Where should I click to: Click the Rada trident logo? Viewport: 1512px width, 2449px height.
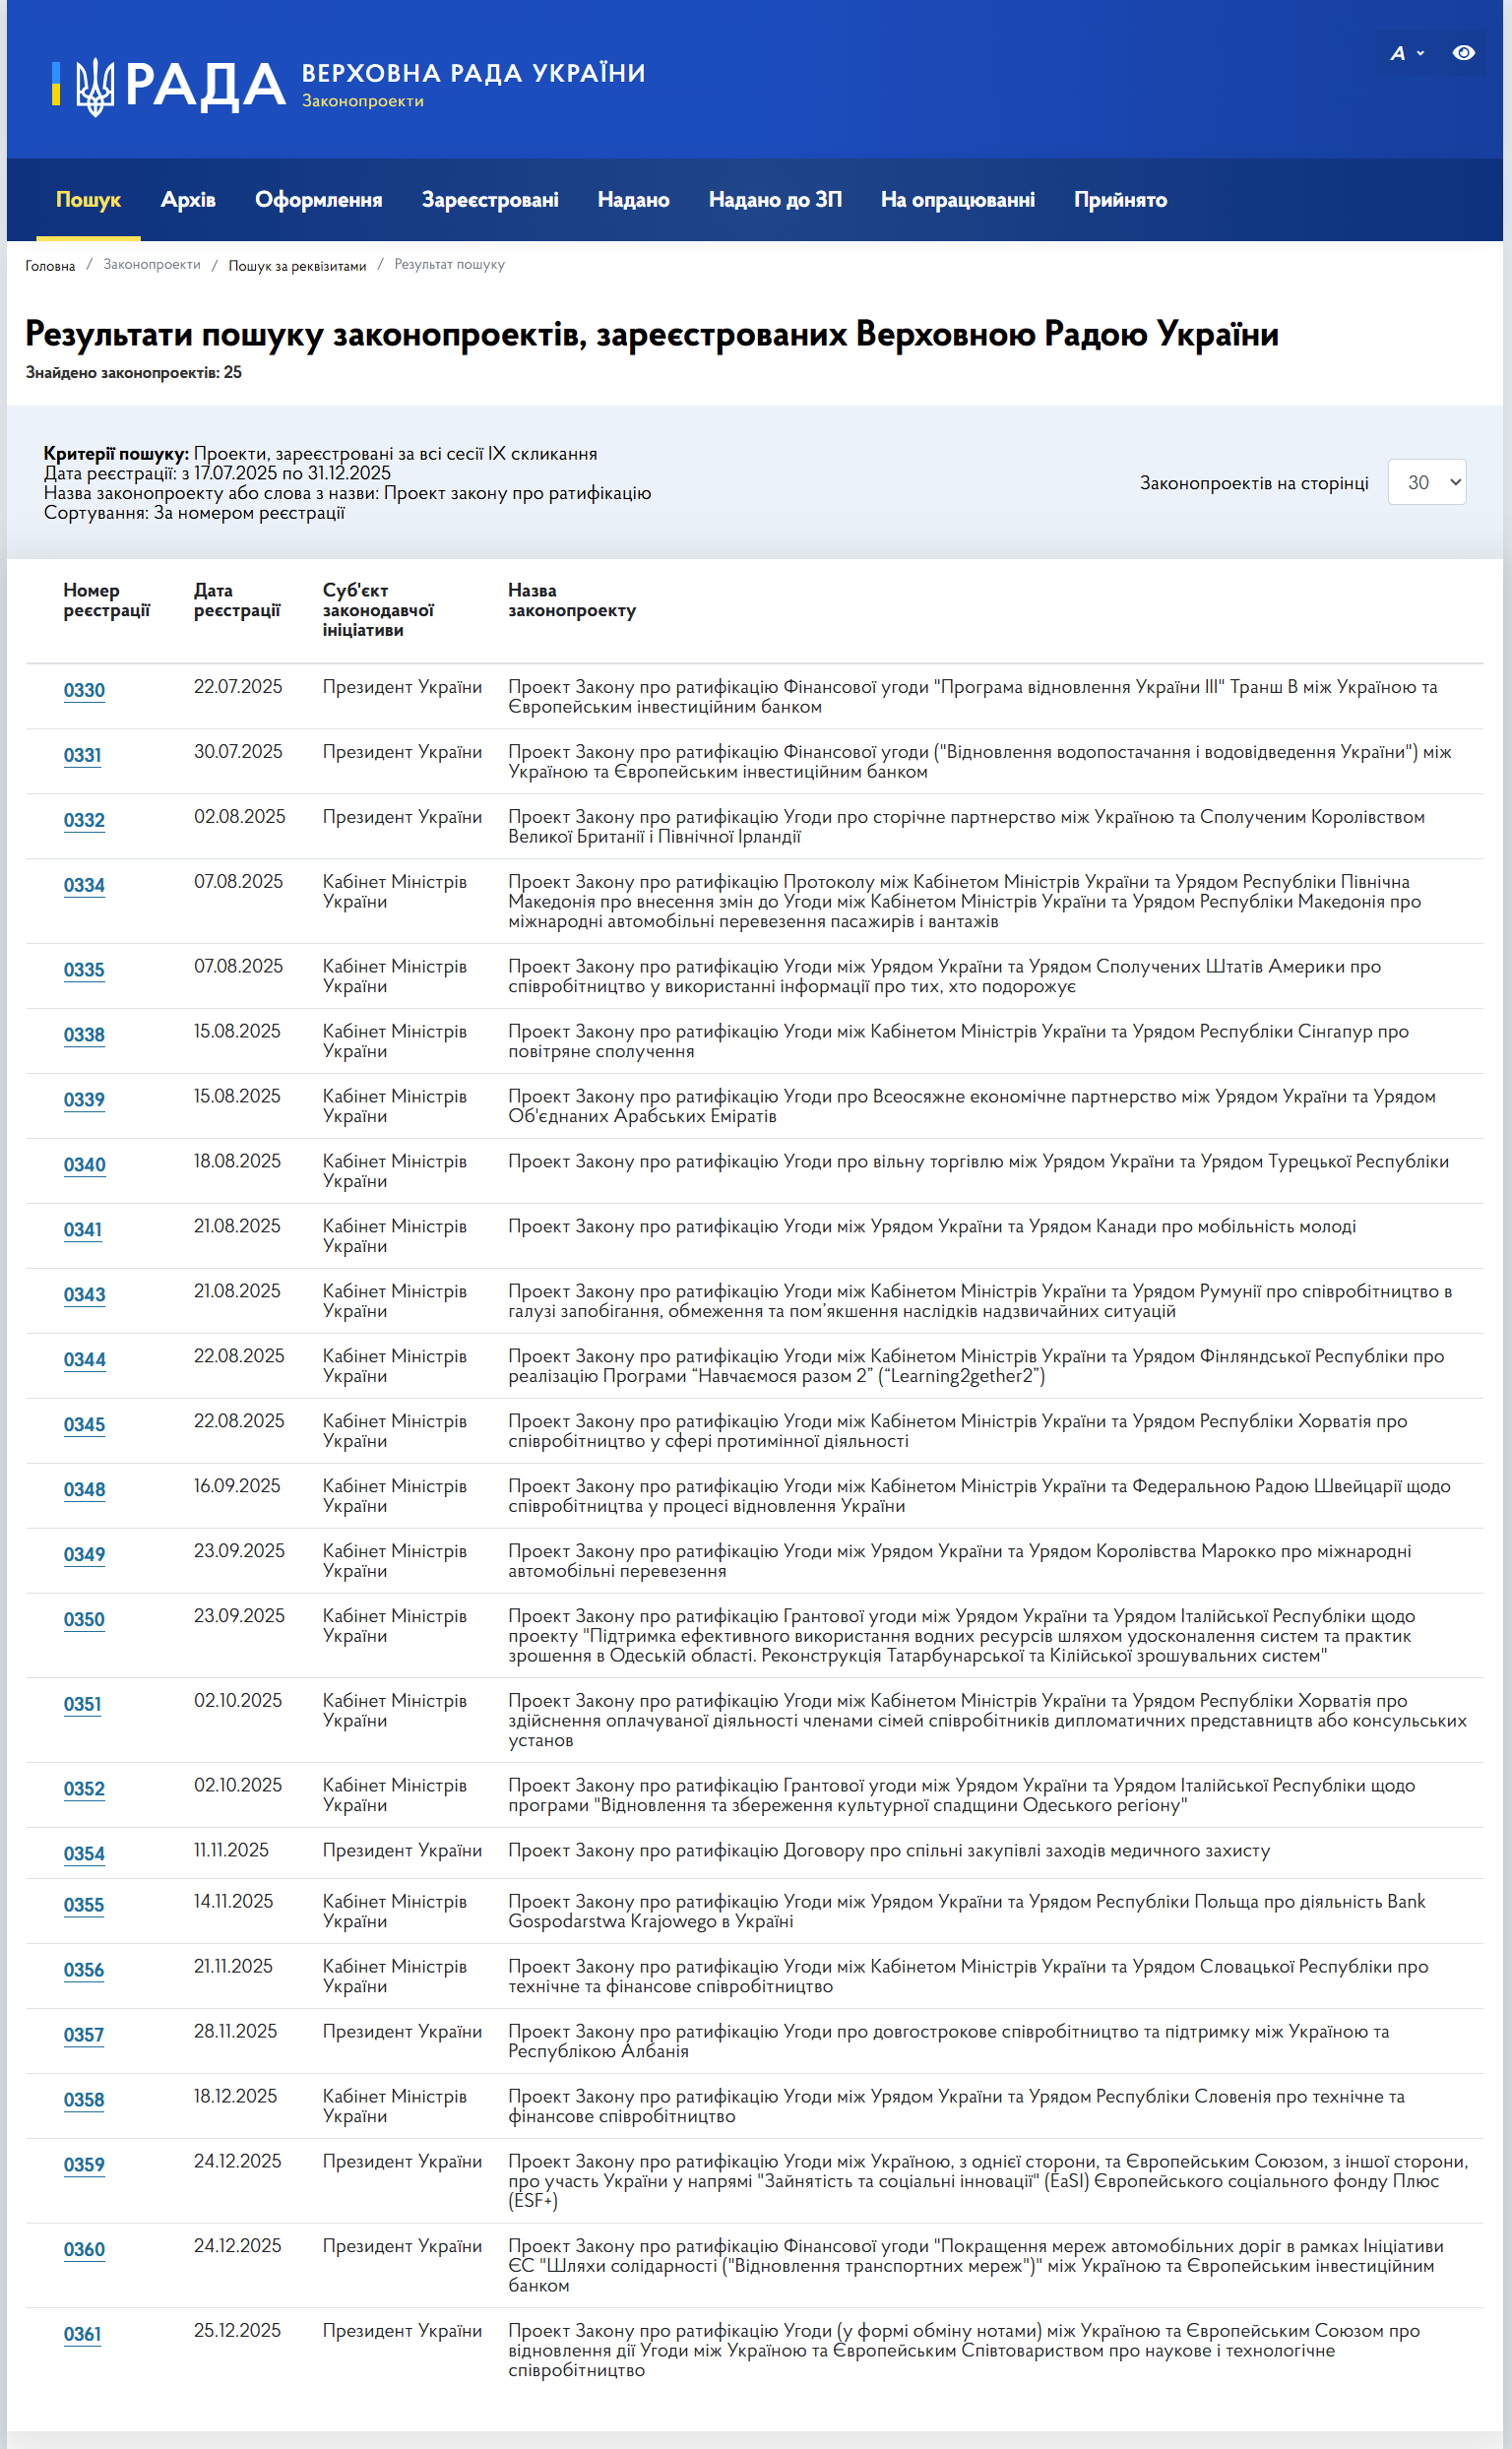[95, 86]
